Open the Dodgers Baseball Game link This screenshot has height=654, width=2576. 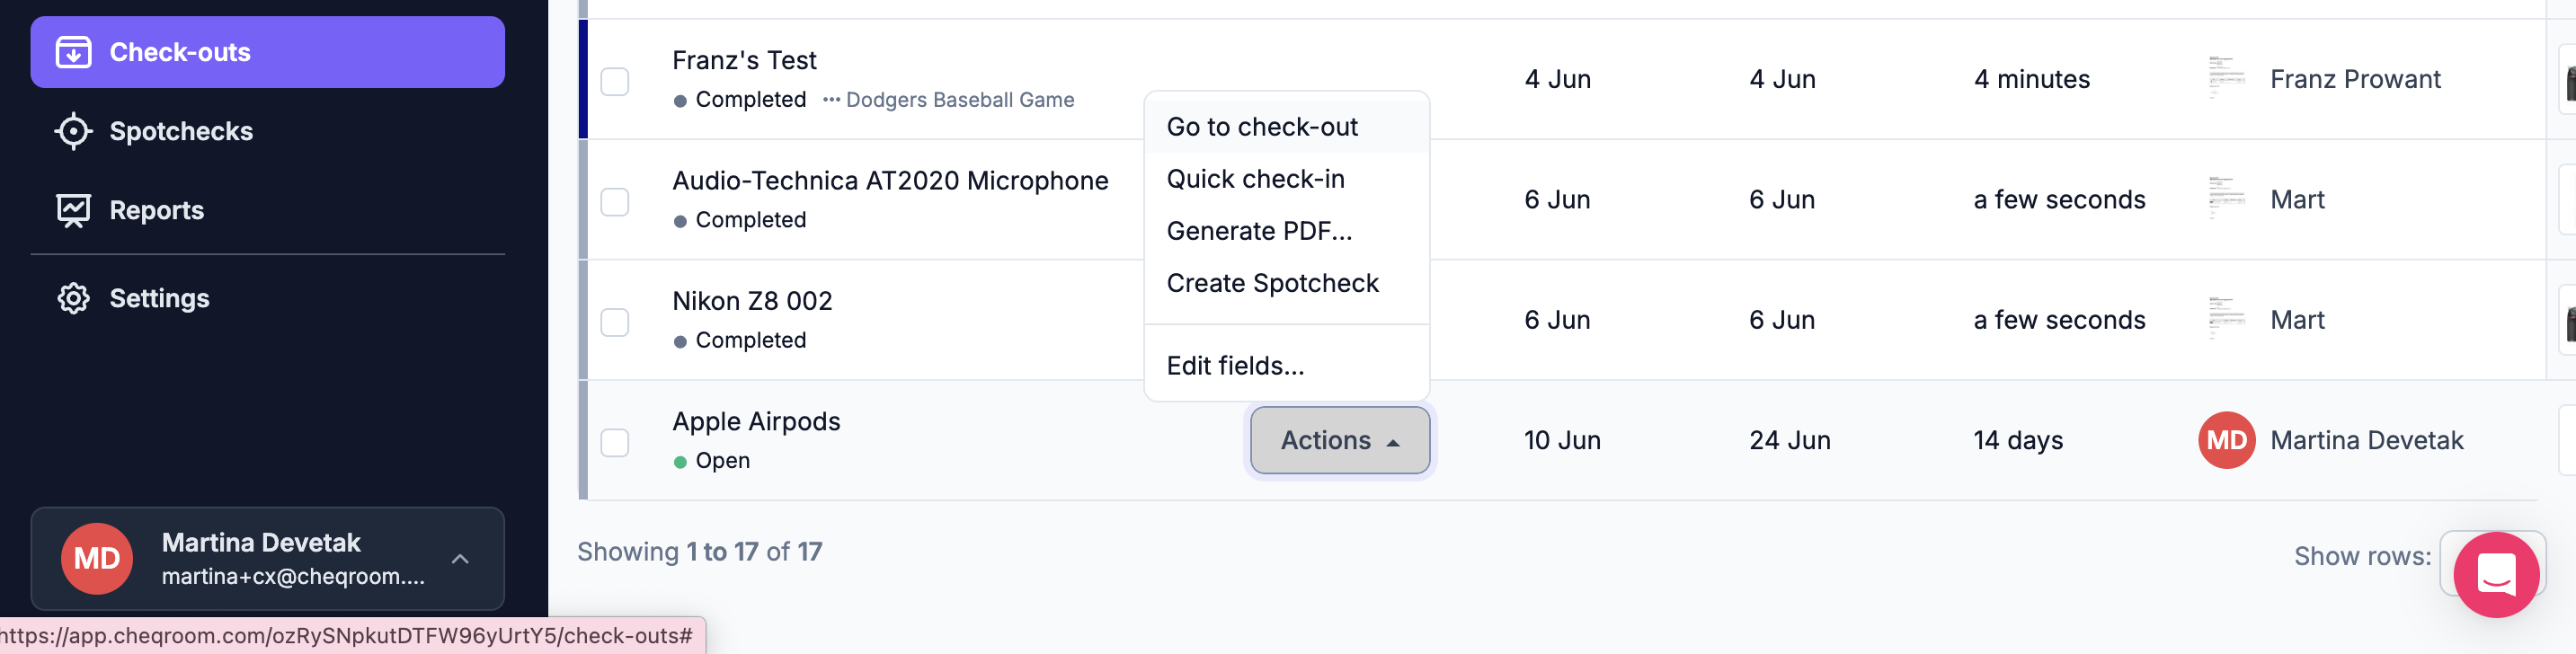pos(959,100)
